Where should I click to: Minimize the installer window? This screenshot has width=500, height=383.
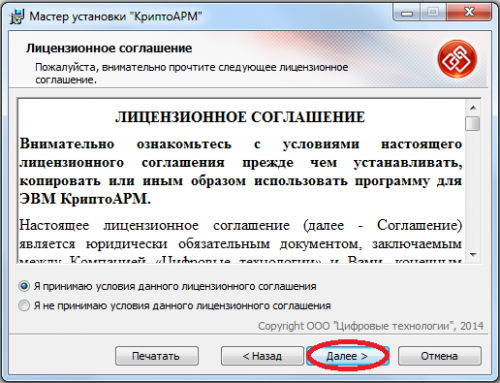point(406,13)
